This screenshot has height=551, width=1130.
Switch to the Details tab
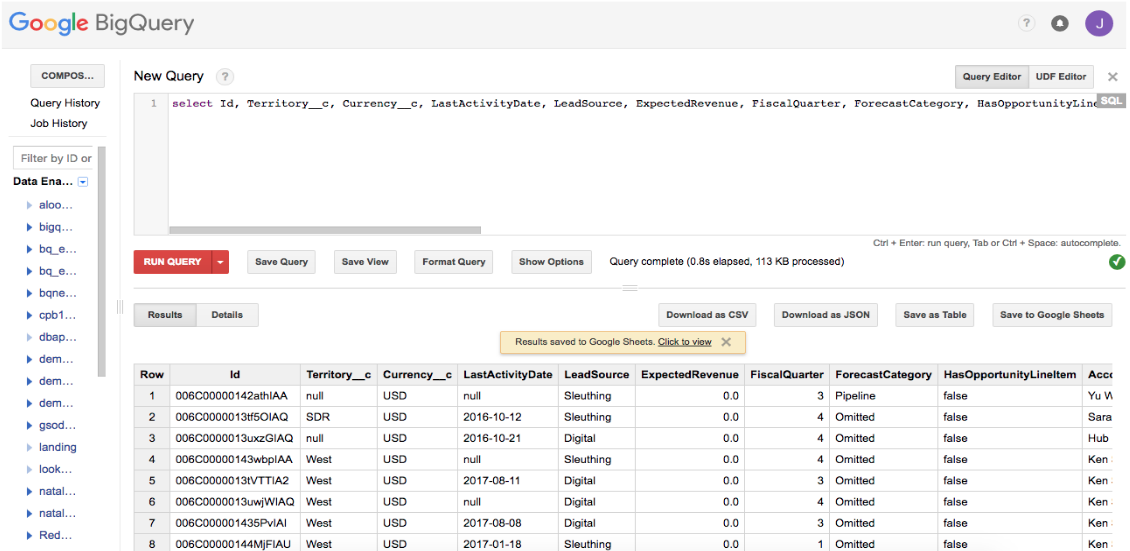pyautogui.click(x=227, y=315)
